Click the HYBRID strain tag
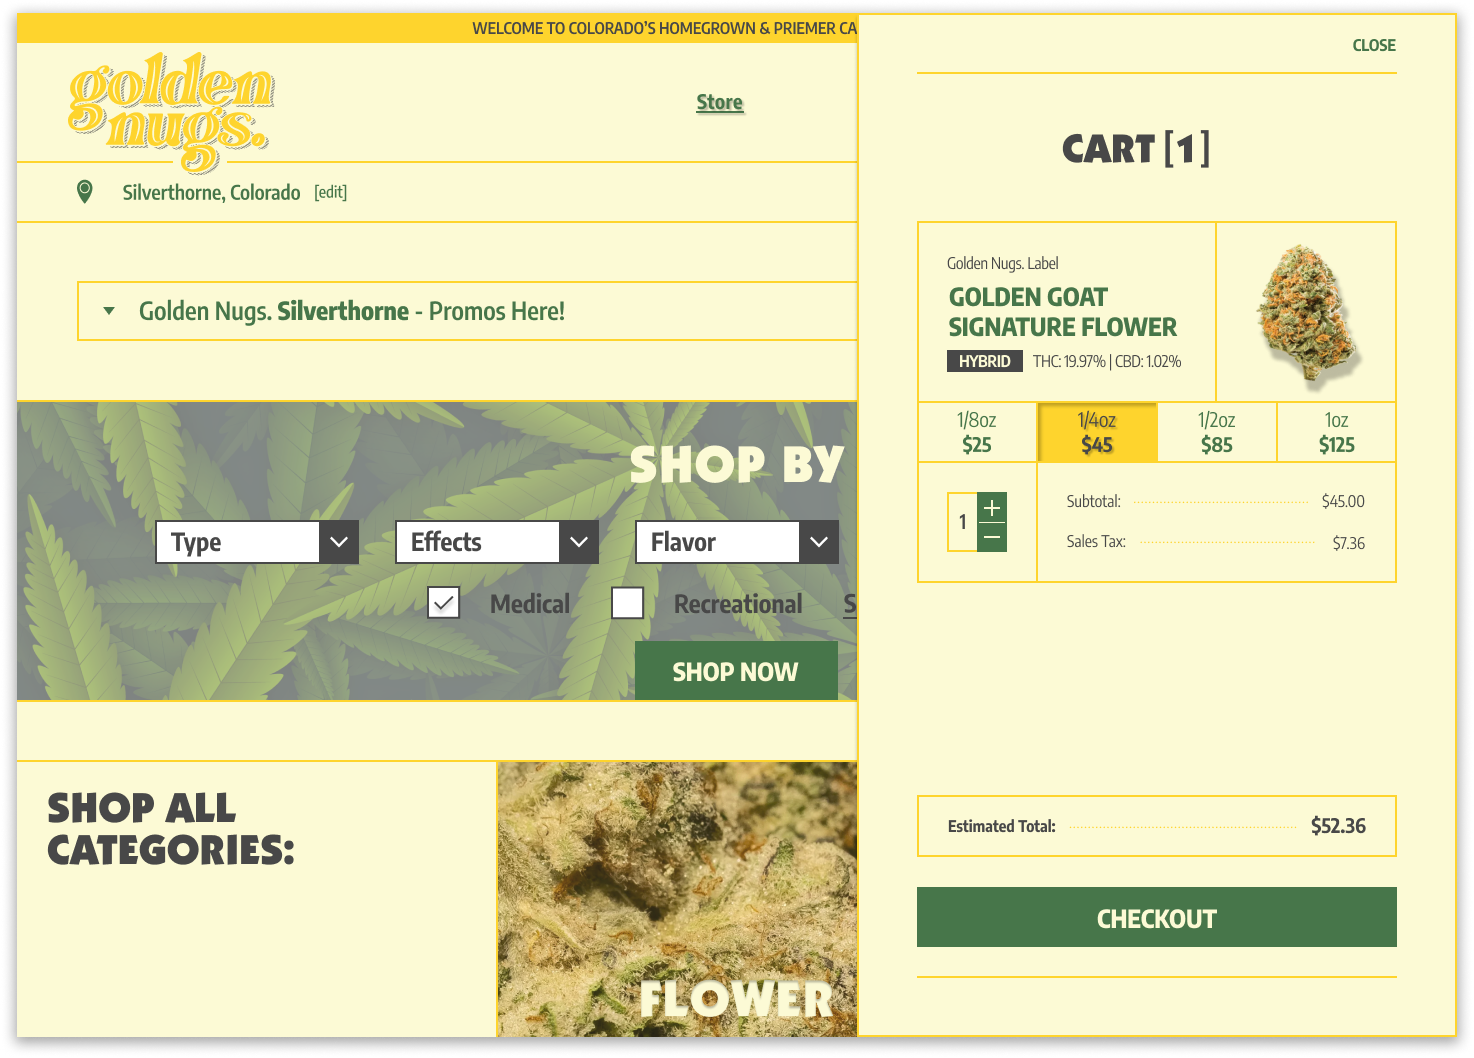 [x=985, y=361]
